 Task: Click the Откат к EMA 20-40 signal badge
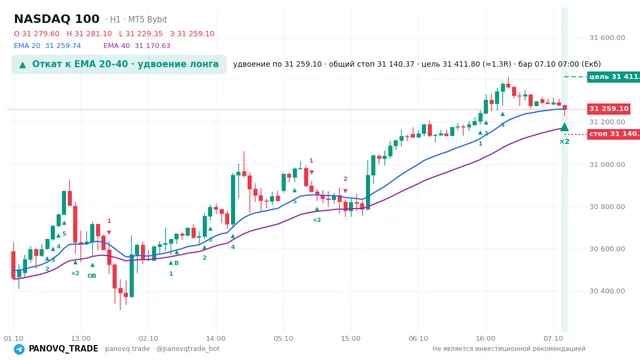[119, 64]
